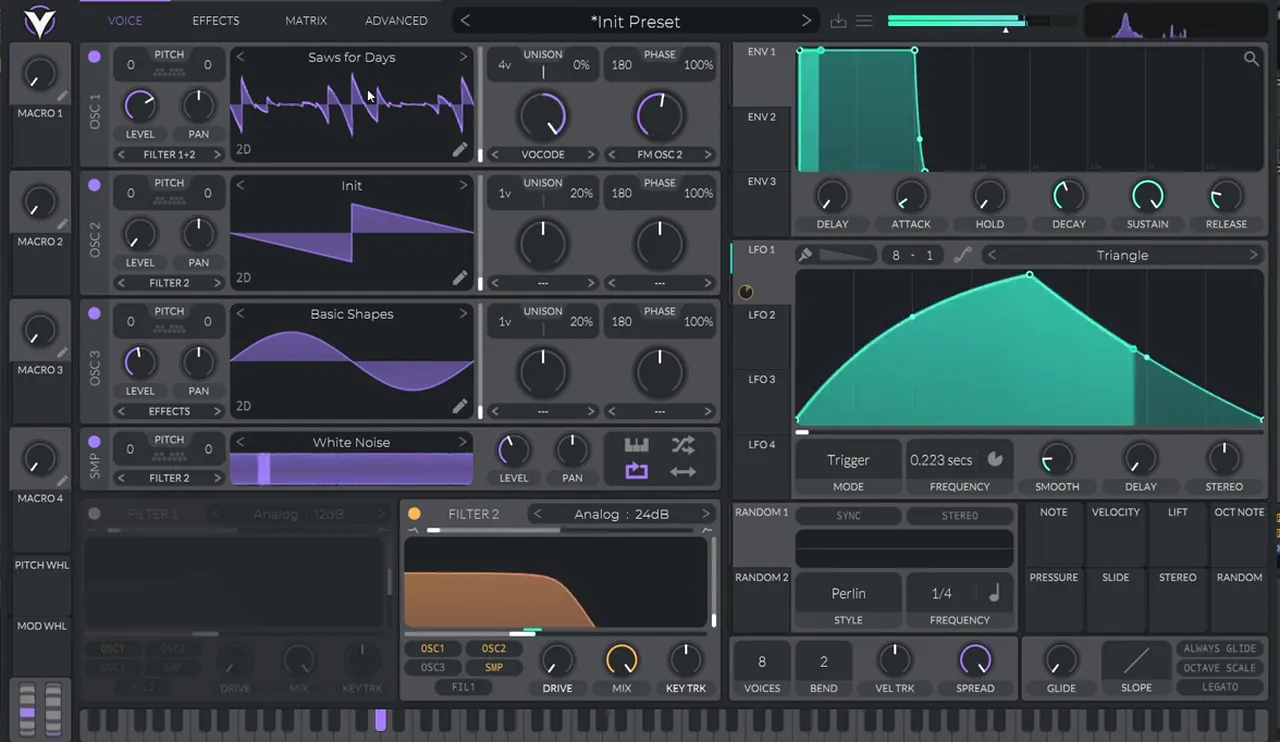Toggle the ALWAYS GLIDE option
Image resolution: width=1280 pixels, height=742 pixels.
[x=1220, y=649]
